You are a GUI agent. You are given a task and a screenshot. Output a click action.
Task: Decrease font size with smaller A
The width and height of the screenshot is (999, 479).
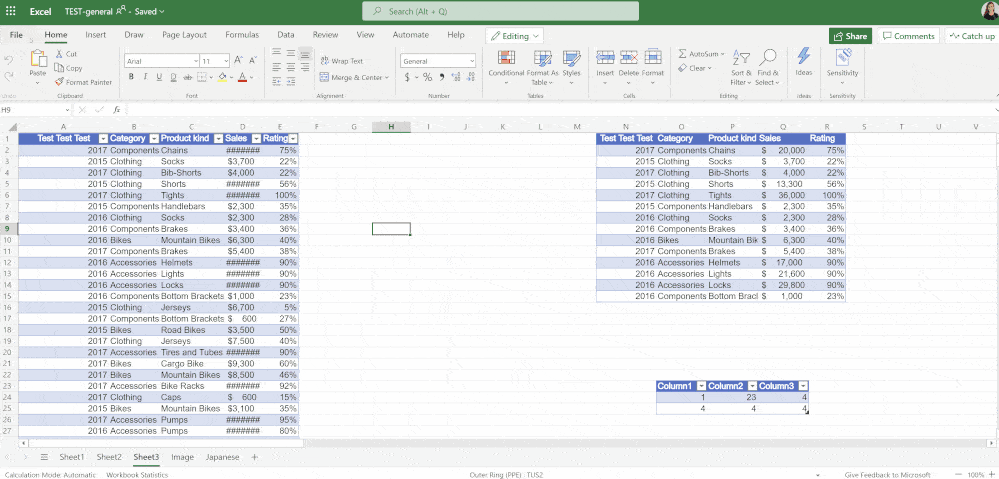[x=253, y=61]
